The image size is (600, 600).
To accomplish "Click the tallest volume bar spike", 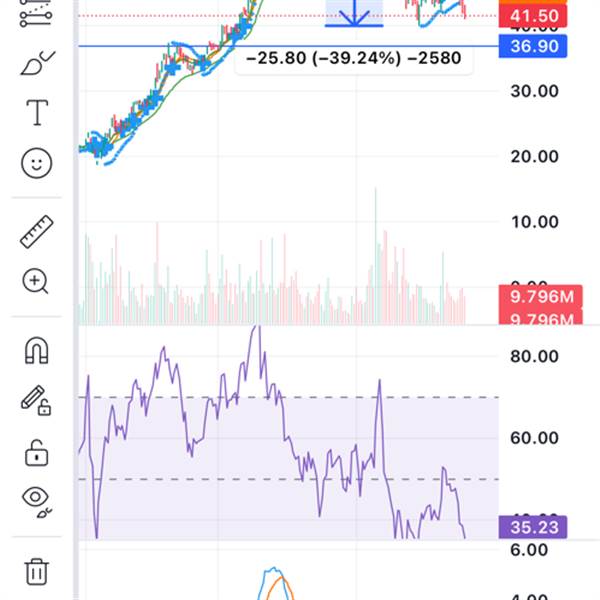I will click(376, 256).
